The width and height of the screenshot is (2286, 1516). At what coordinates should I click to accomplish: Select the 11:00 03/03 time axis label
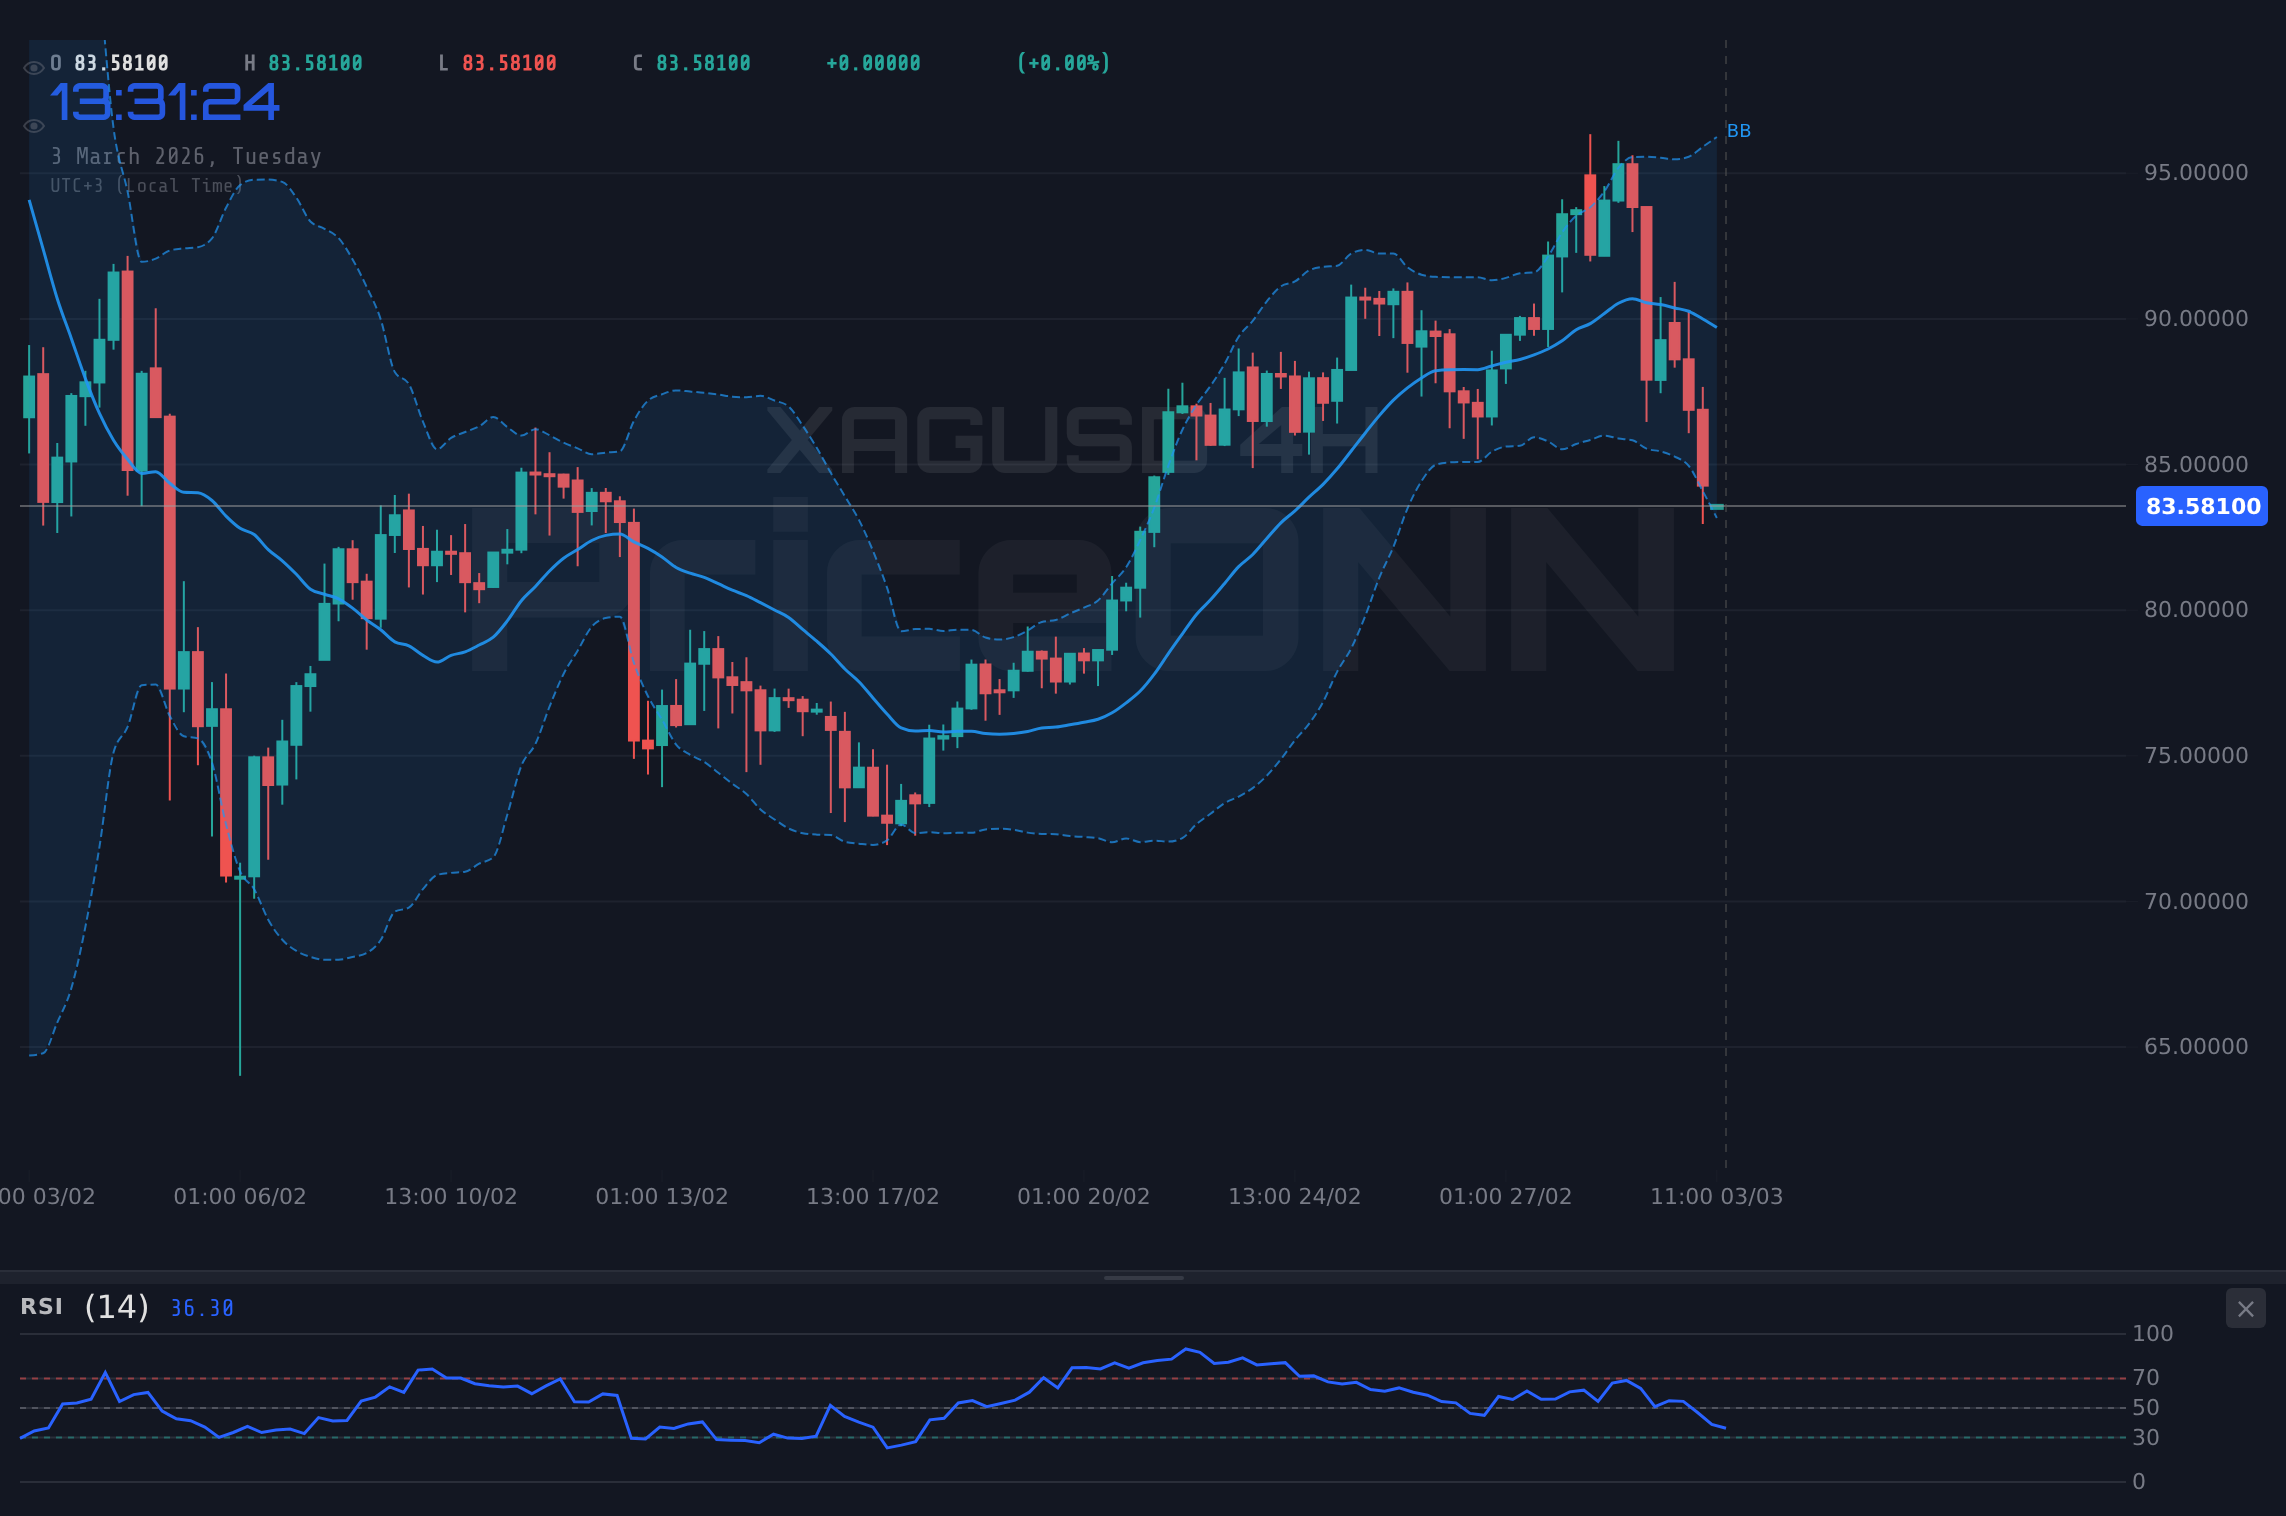tap(1718, 1196)
